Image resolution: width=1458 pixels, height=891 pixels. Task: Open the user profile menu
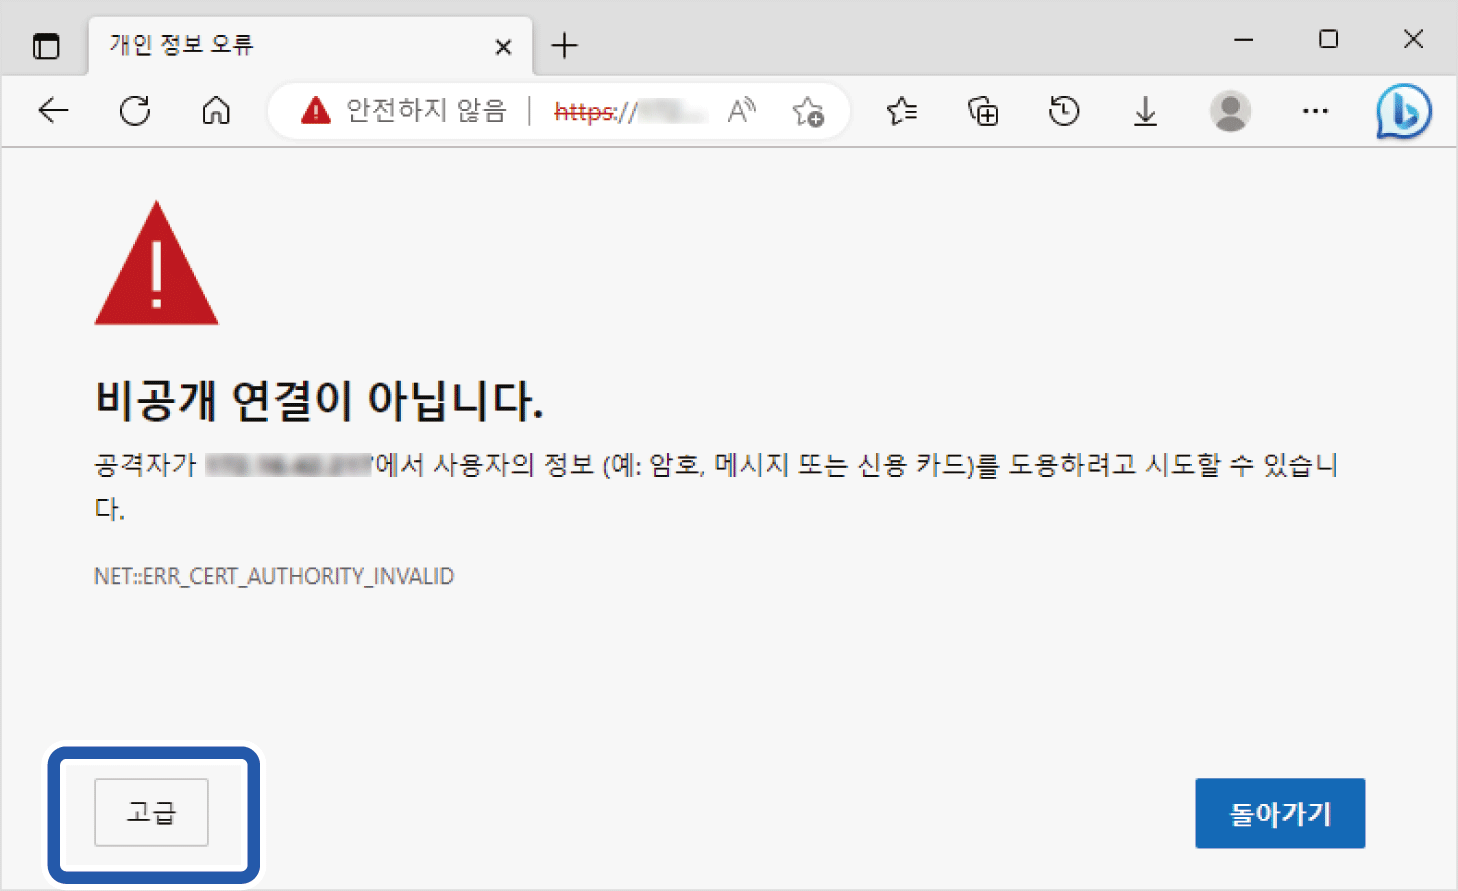tap(1230, 111)
